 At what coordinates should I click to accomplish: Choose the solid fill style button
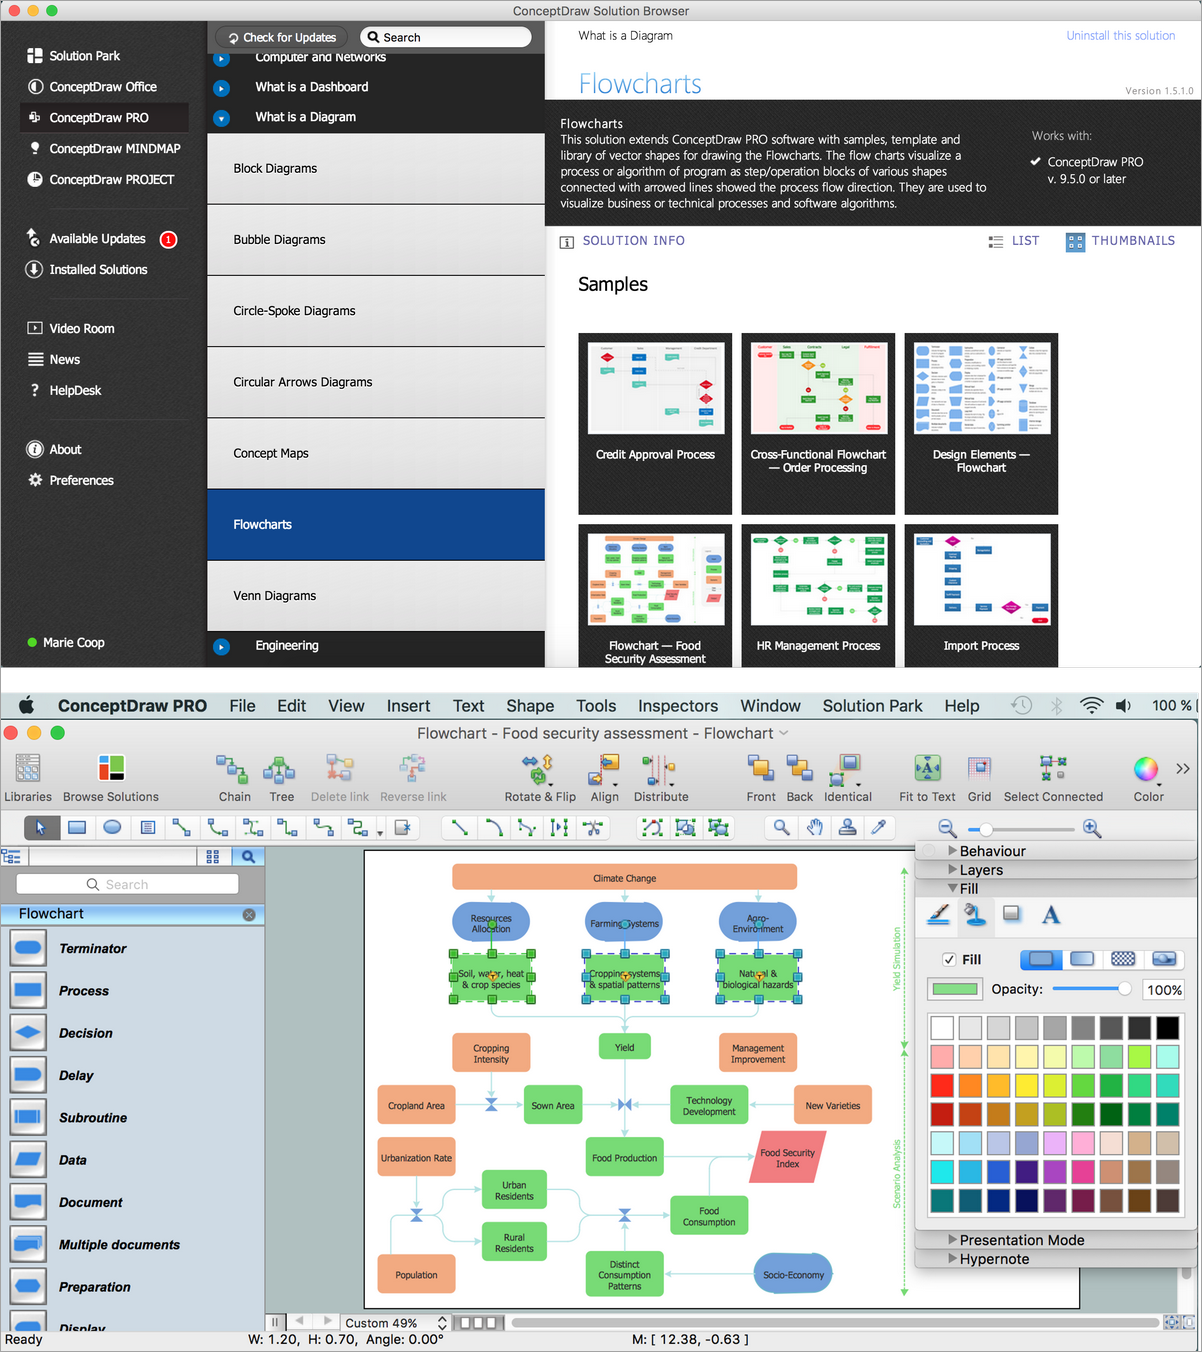[x=1041, y=959]
